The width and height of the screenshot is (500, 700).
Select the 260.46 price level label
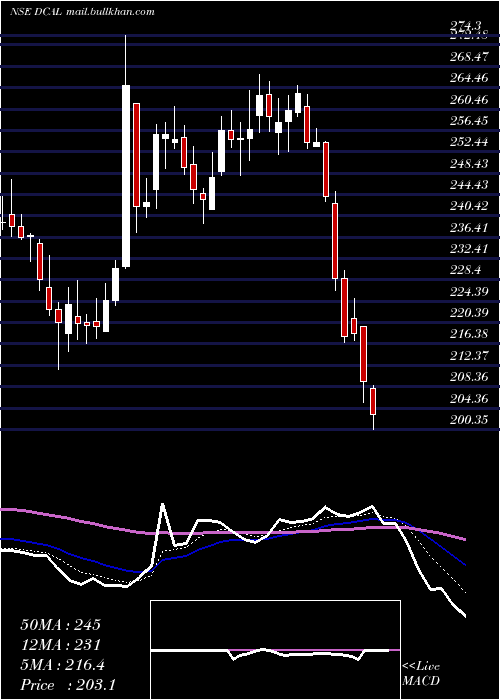(468, 100)
